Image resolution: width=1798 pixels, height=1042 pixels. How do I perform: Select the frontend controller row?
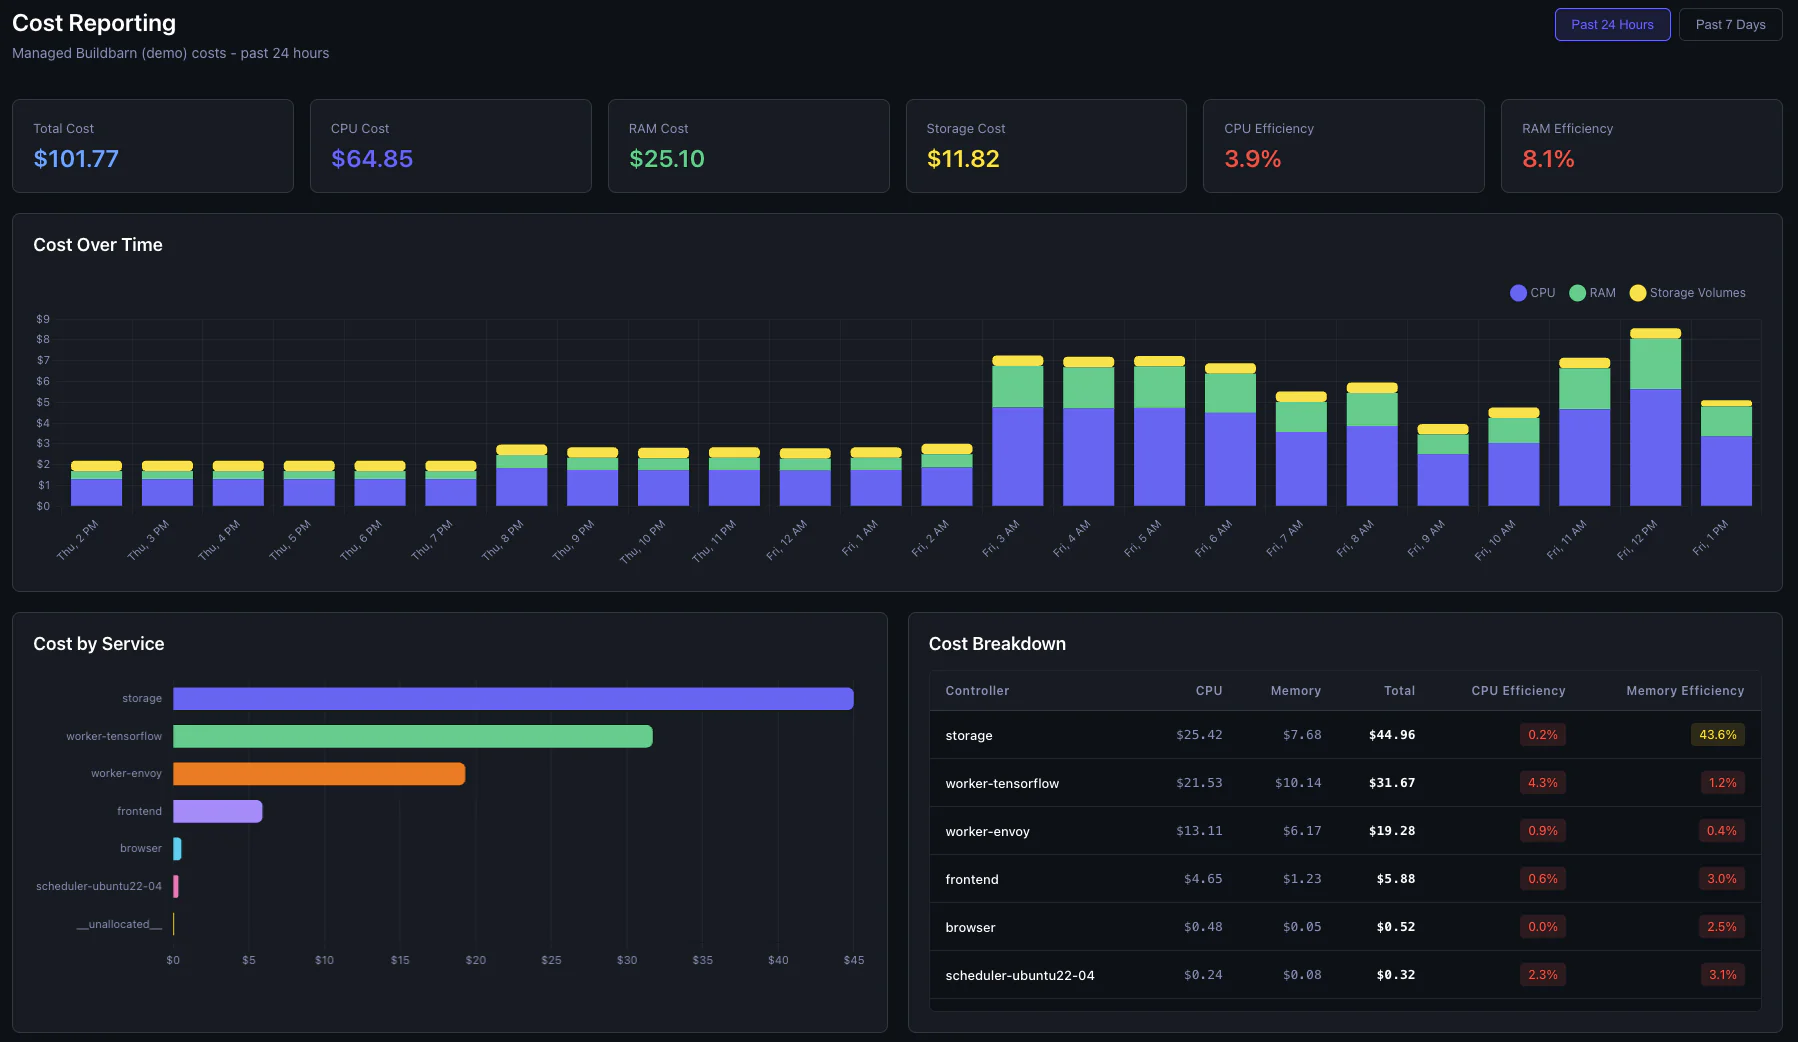click(x=1345, y=879)
